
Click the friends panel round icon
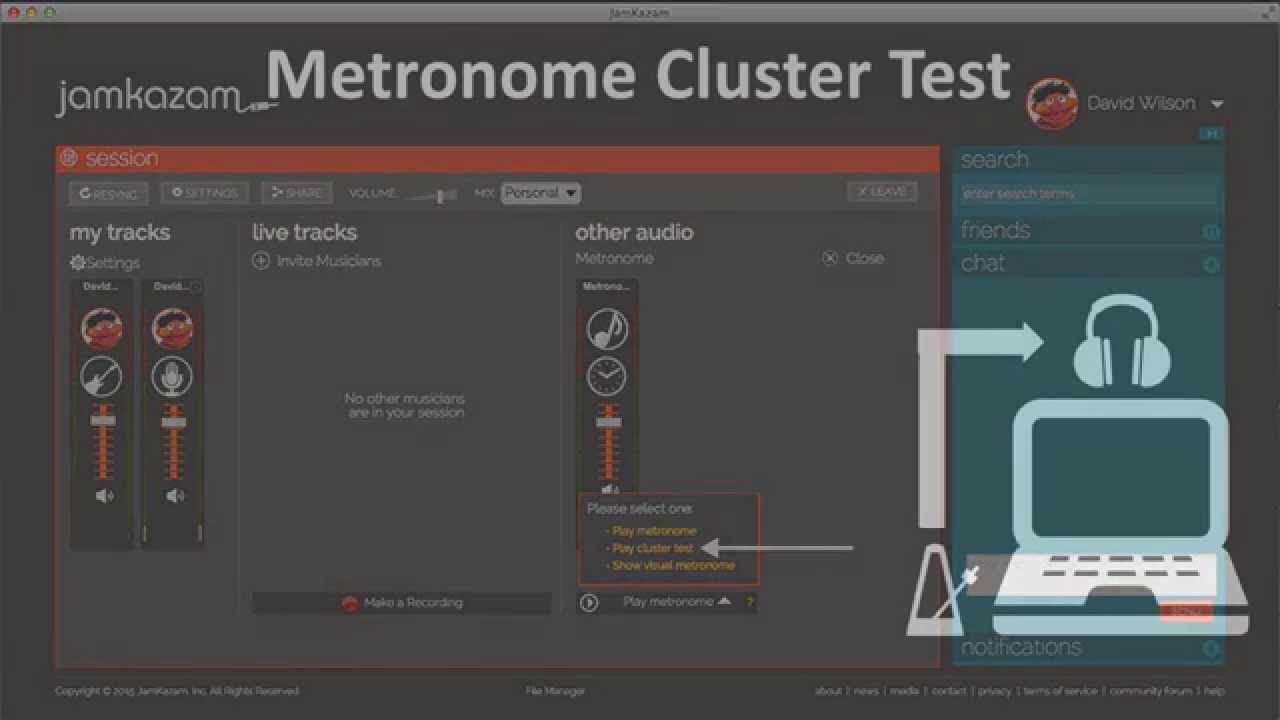click(1211, 232)
